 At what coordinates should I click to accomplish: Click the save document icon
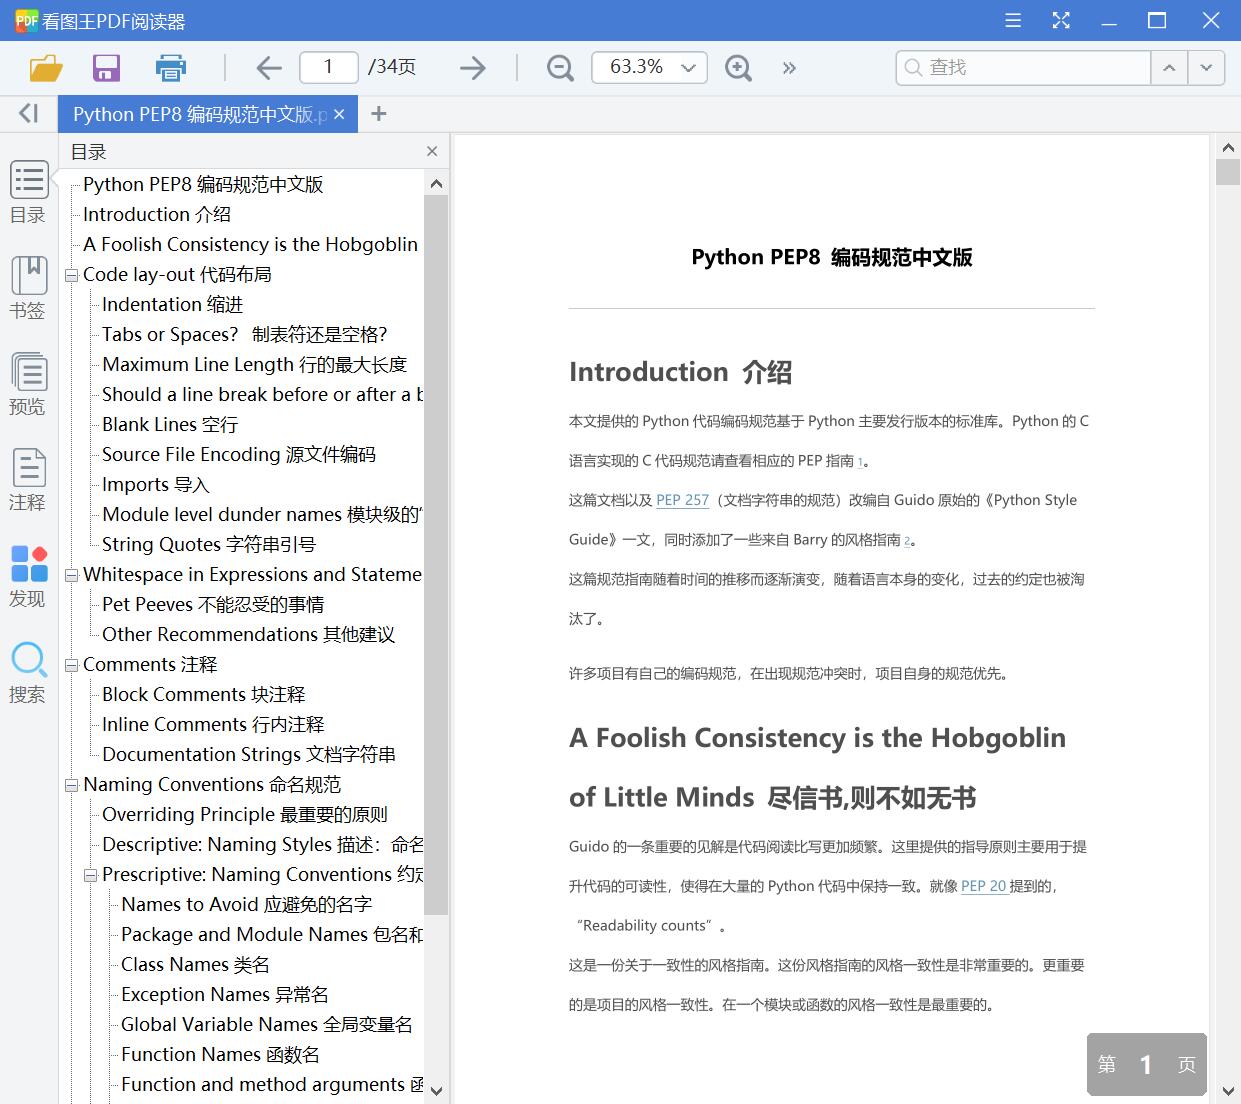coord(106,67)
